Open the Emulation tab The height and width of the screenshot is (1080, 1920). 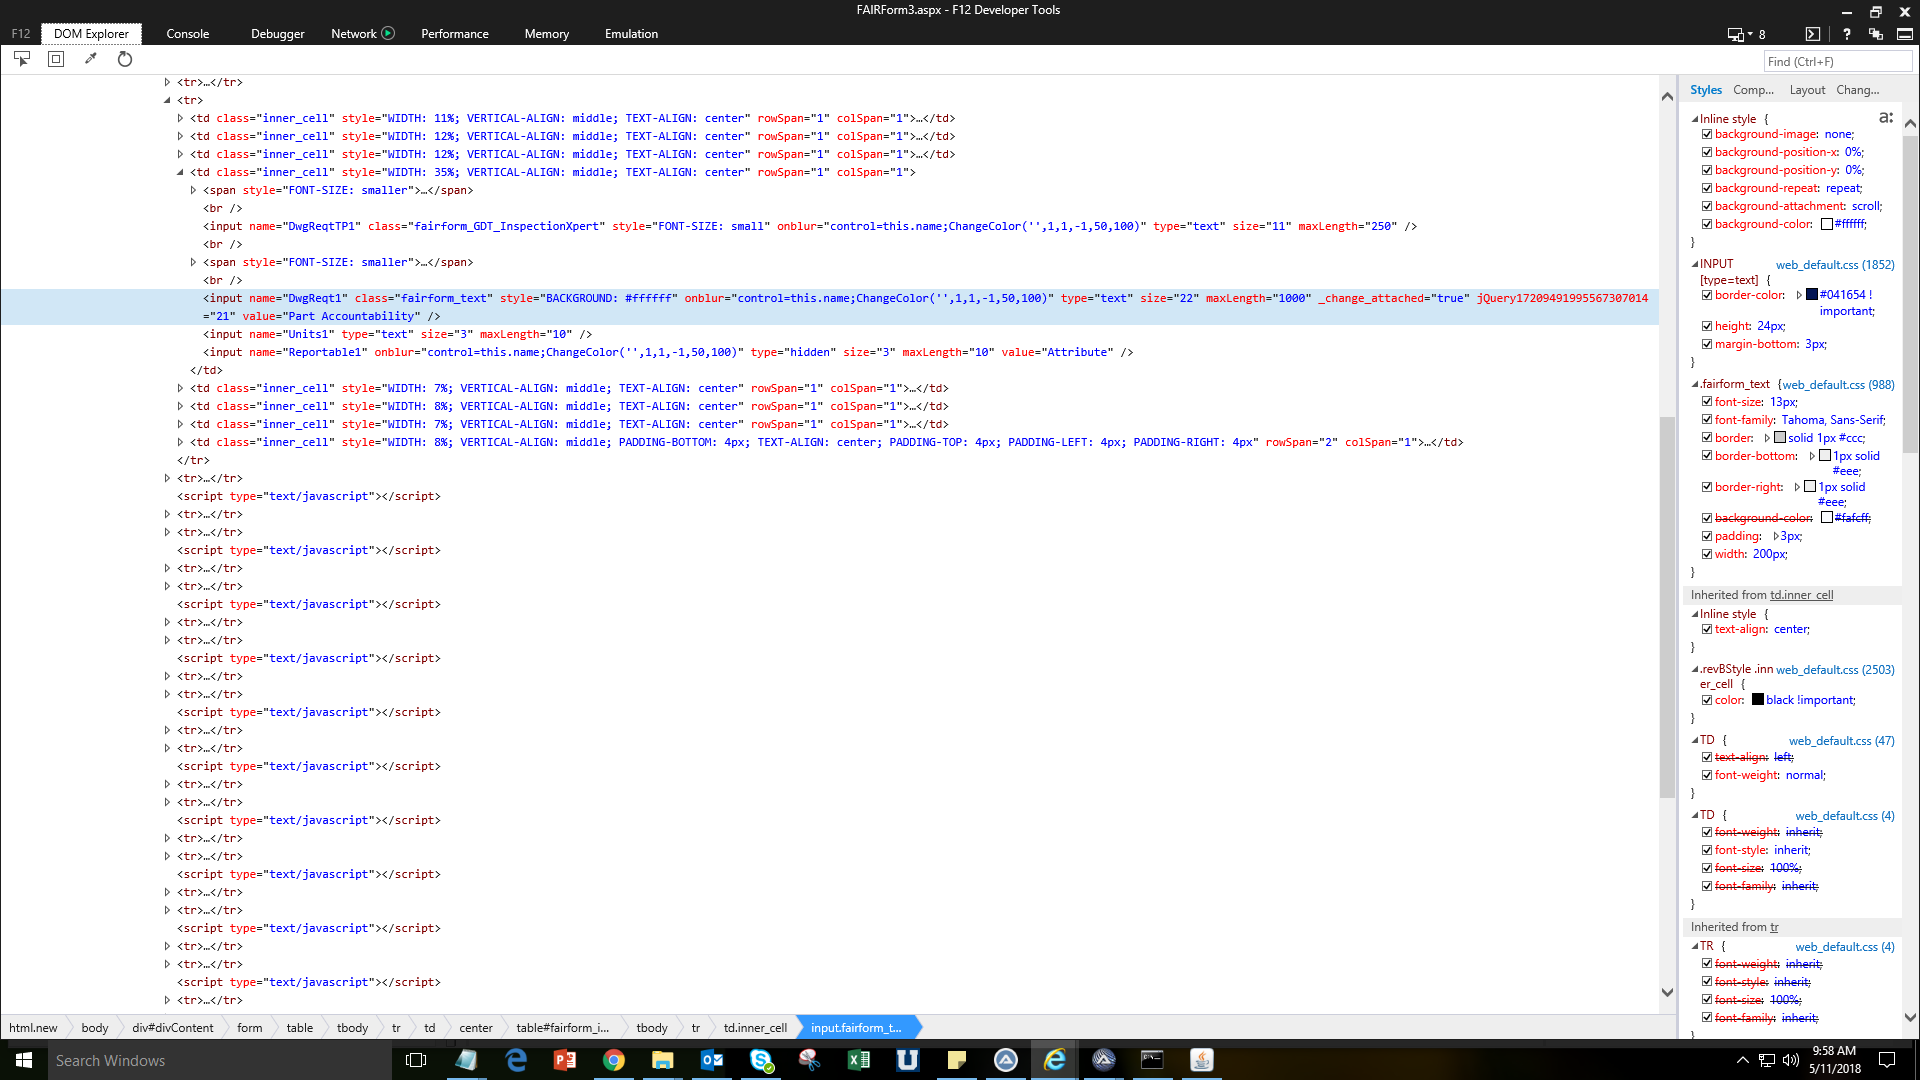[x=631, y=34]
